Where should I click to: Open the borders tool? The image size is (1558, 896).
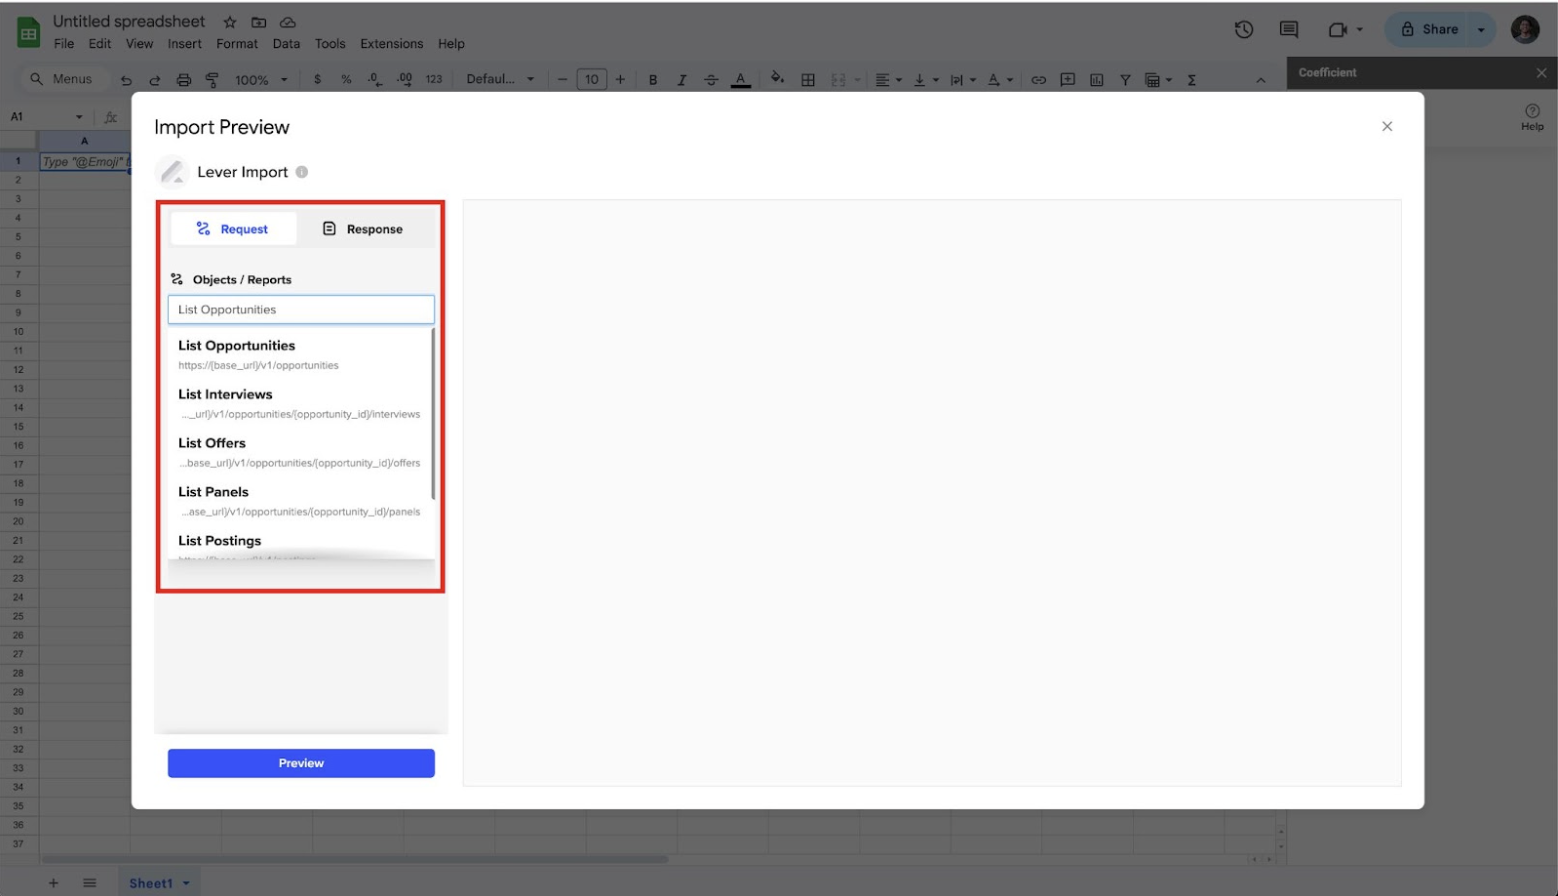pos(807,80)
